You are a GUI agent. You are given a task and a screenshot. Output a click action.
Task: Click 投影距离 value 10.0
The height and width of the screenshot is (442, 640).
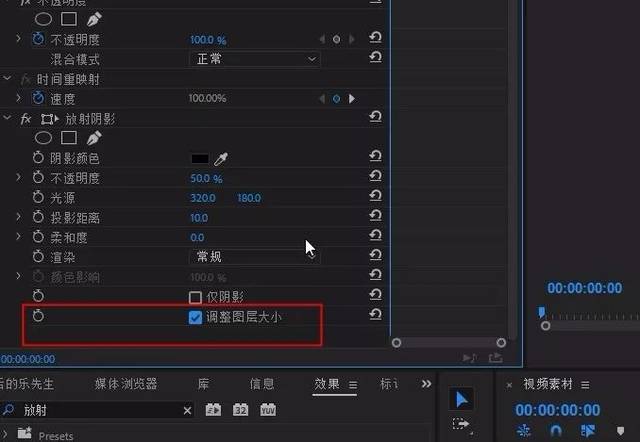click(199, 218)
